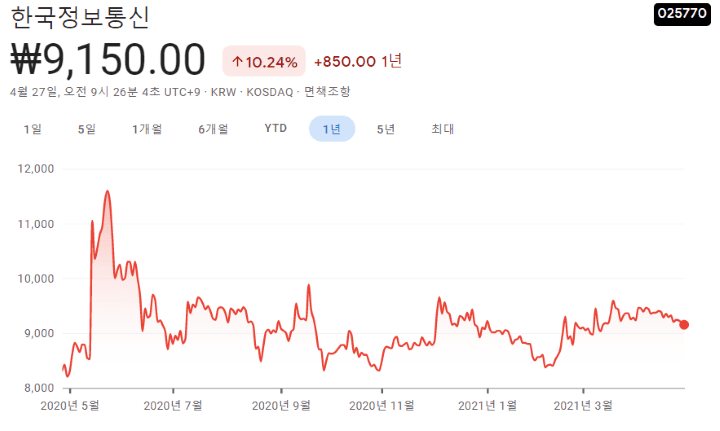
Task: Click the ₩9,150.00 price value
Action: tap(108, 59)
